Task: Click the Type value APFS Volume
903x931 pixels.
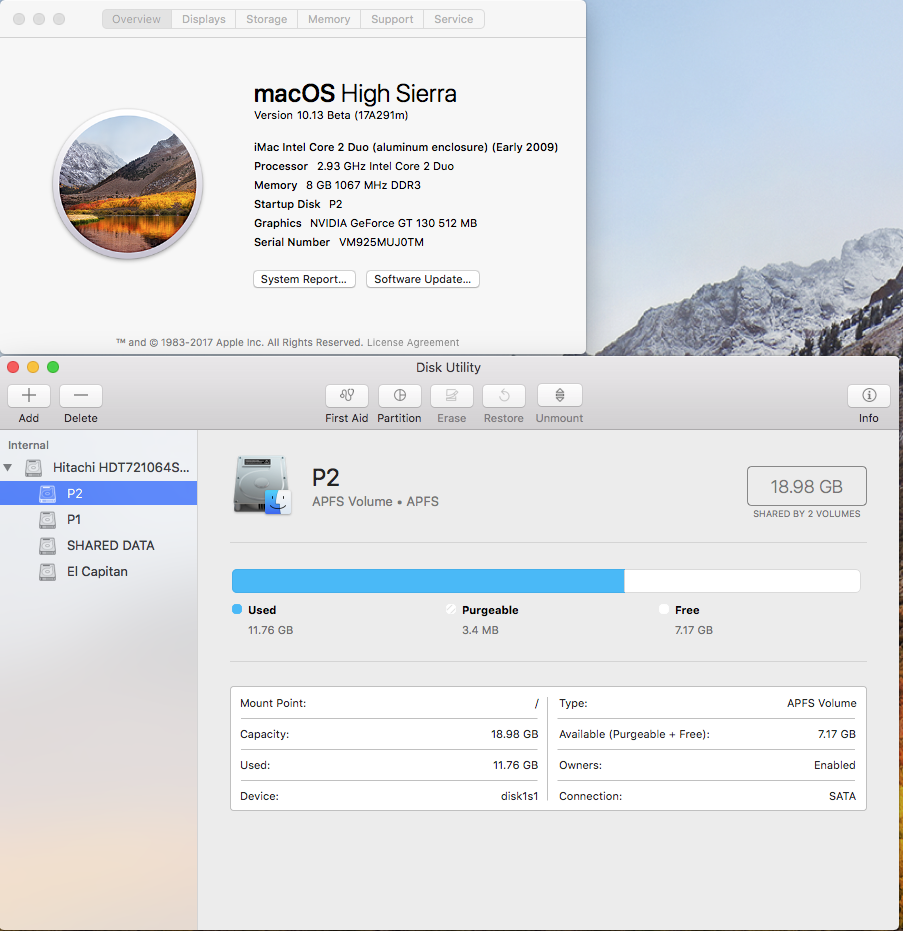Action: point(822,703)
